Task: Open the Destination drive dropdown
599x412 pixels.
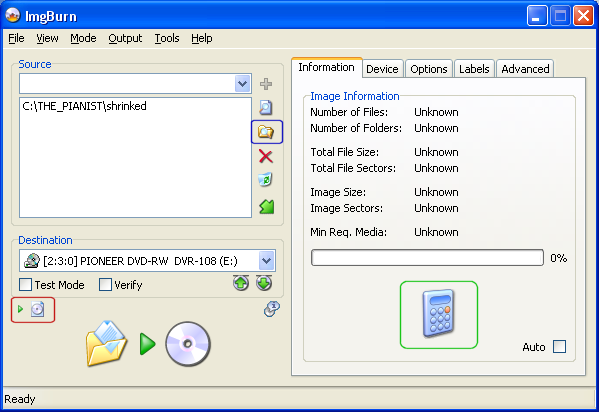Action: (267, 261)
